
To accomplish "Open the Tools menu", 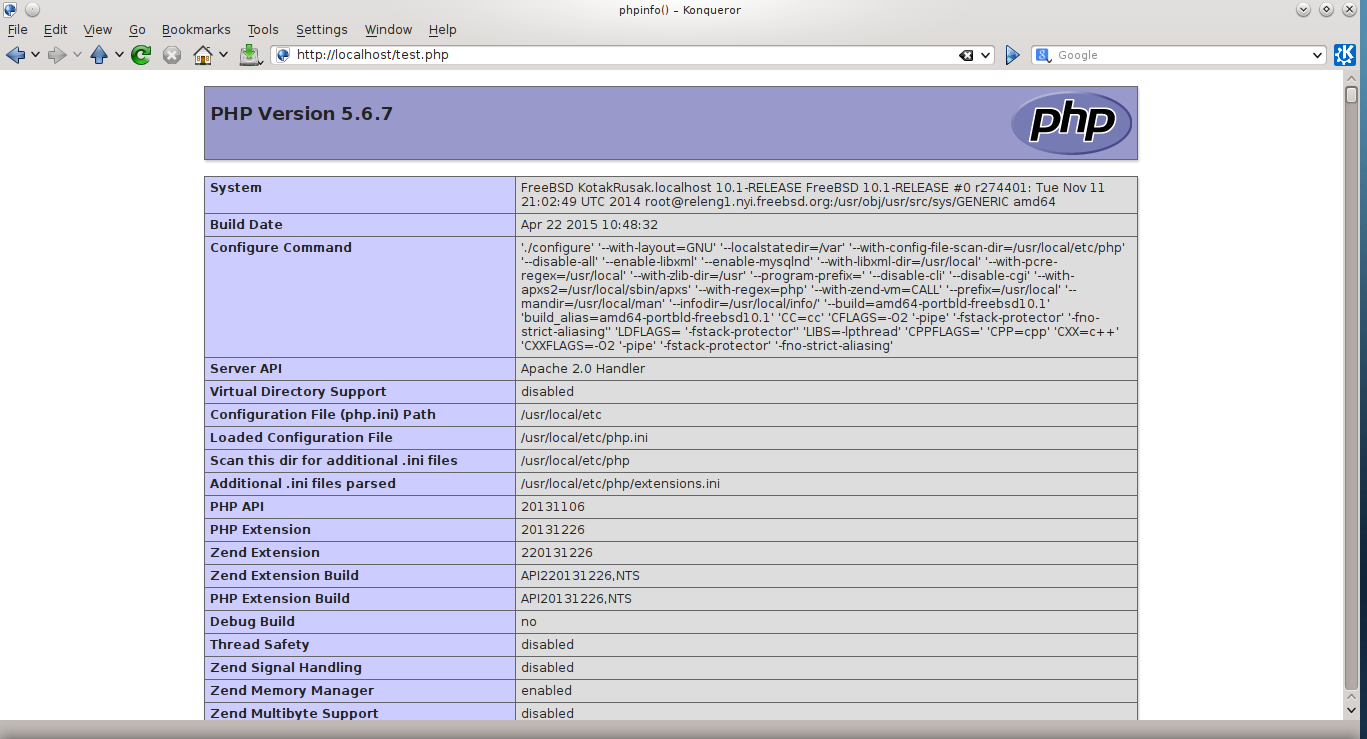I will click(x=263, y=30).
